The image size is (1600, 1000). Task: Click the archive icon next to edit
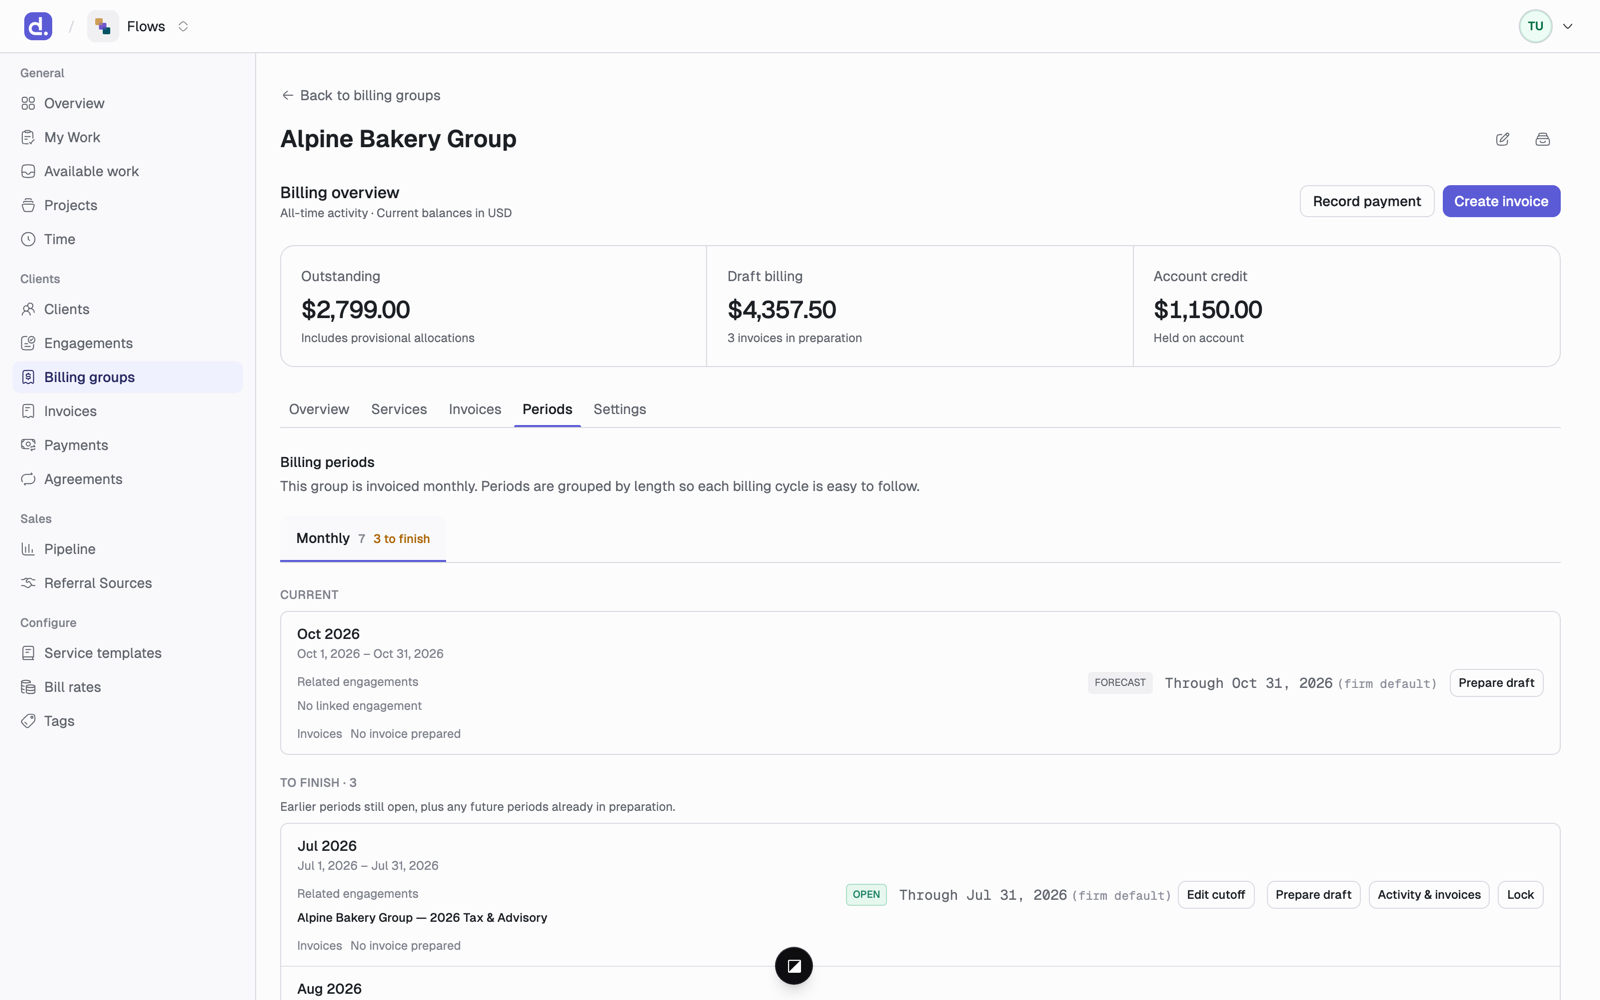coord(1542,139)
